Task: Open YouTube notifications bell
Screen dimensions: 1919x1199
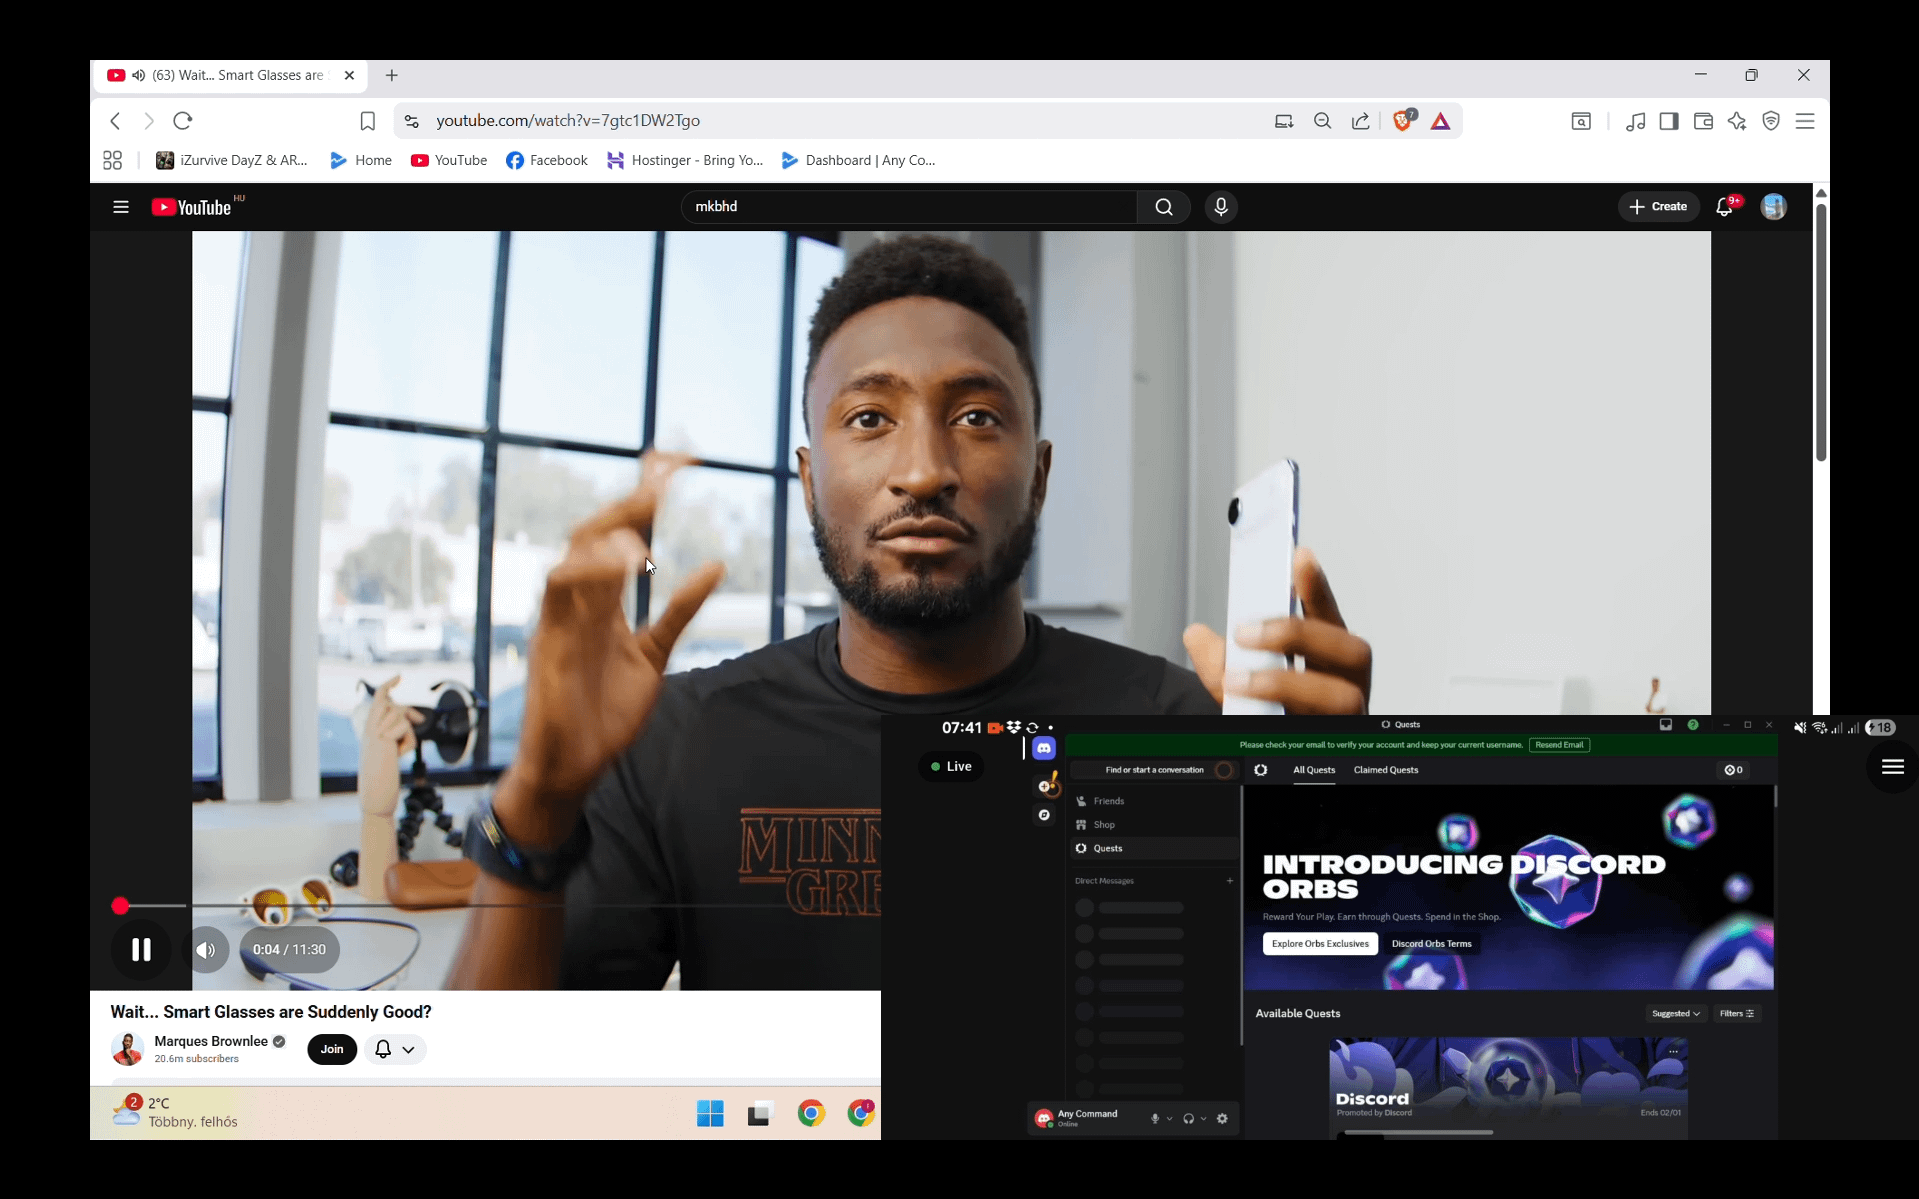Action: 1724,207
